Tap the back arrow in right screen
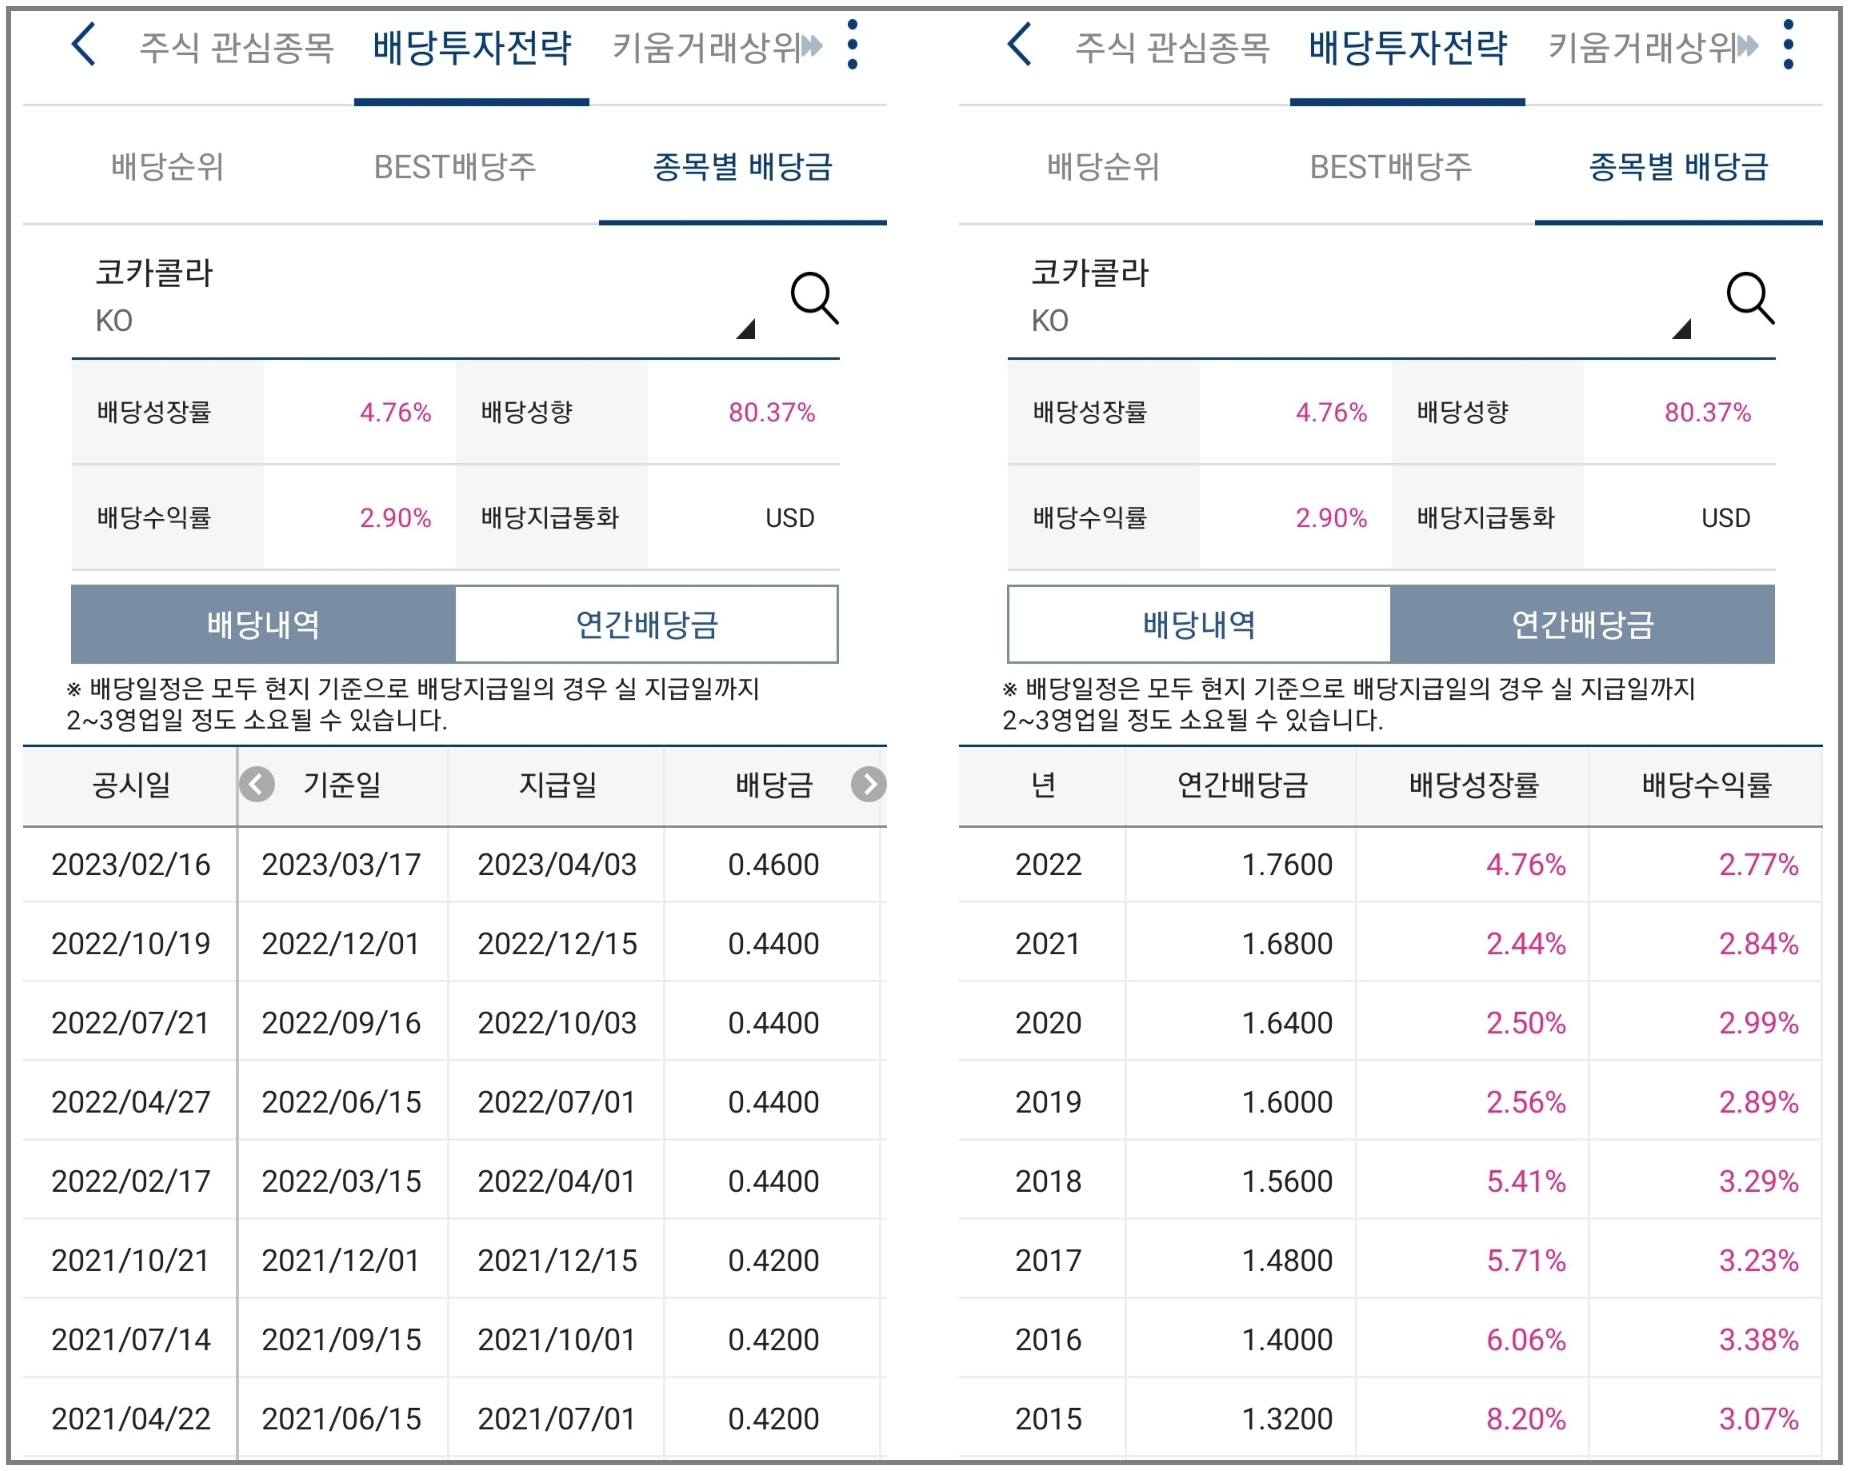1851x1471 pixels. 1020,46
